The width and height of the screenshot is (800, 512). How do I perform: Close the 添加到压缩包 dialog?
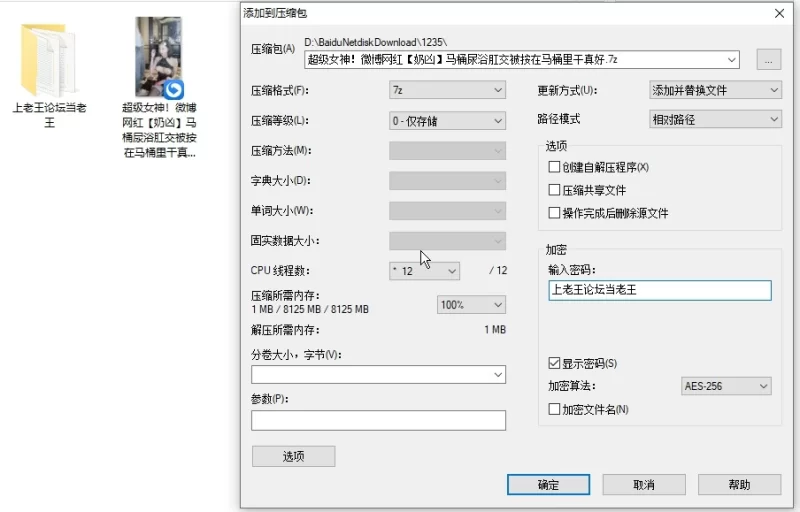[780, 13]
